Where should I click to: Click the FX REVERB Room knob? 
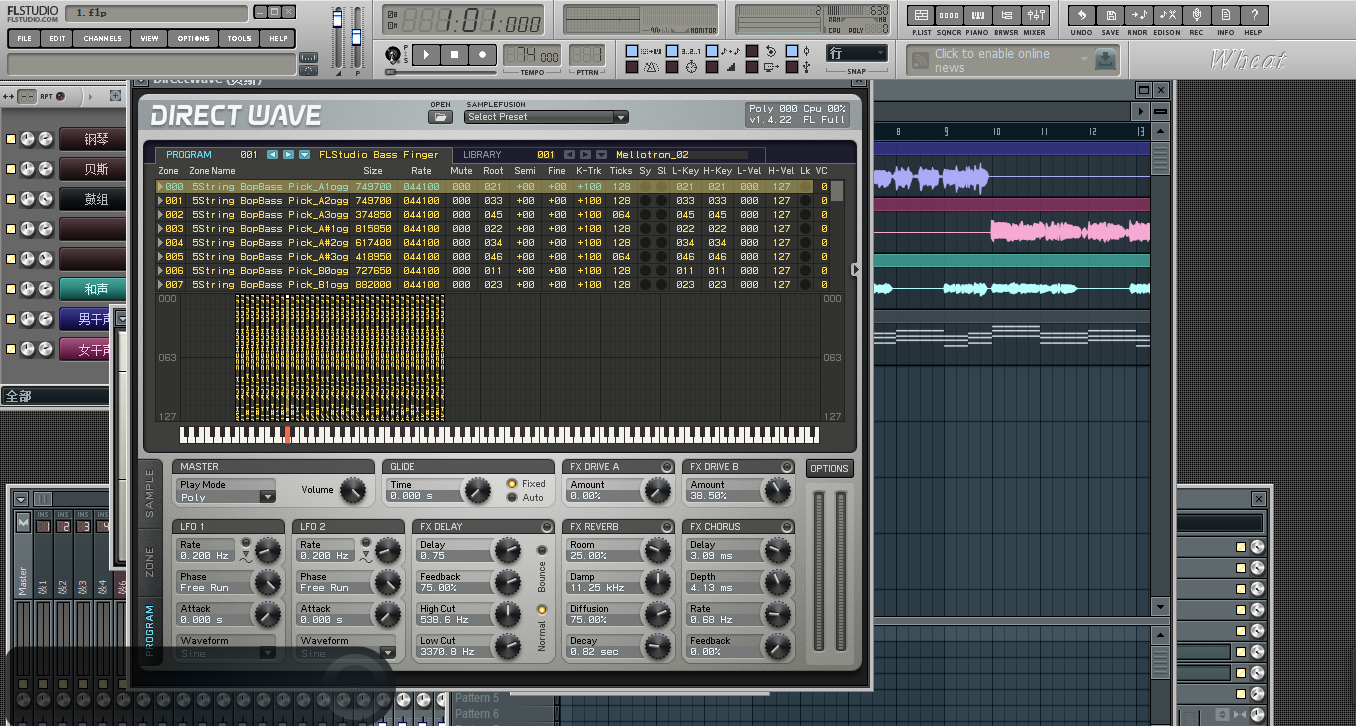click(657, 550)
